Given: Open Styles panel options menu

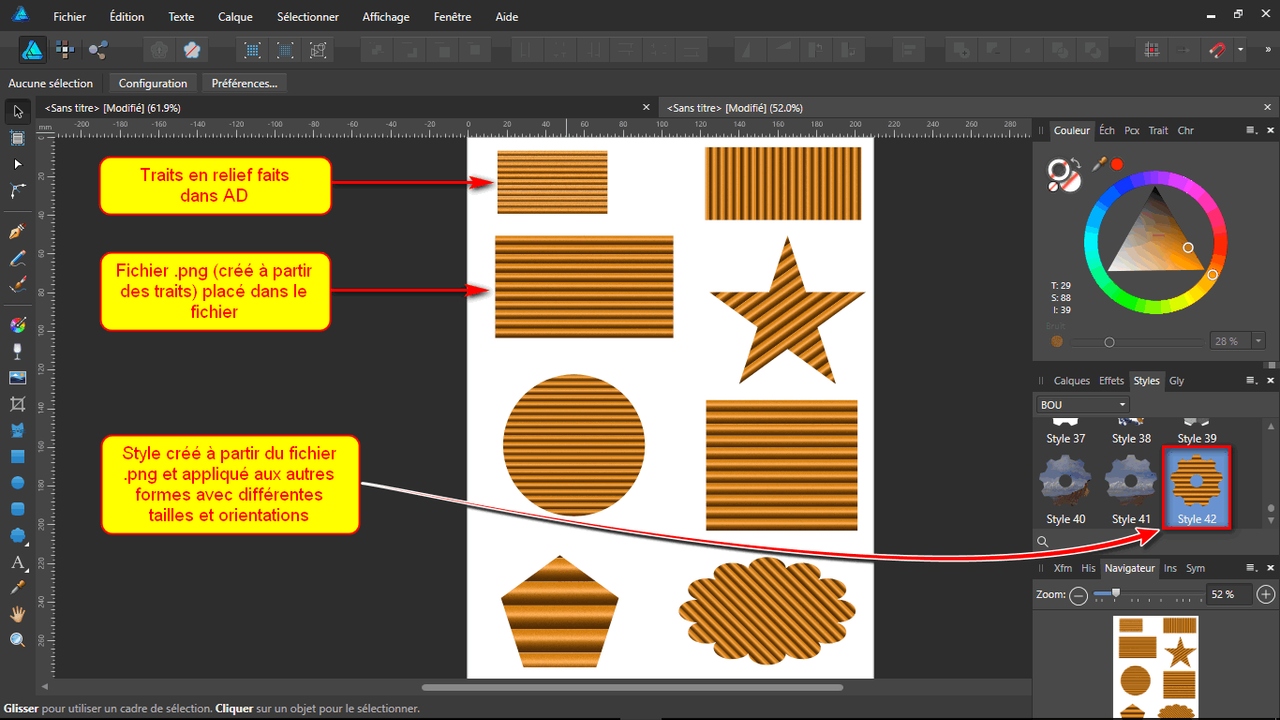Looking at the screenshot, I should pos(1250,381).
